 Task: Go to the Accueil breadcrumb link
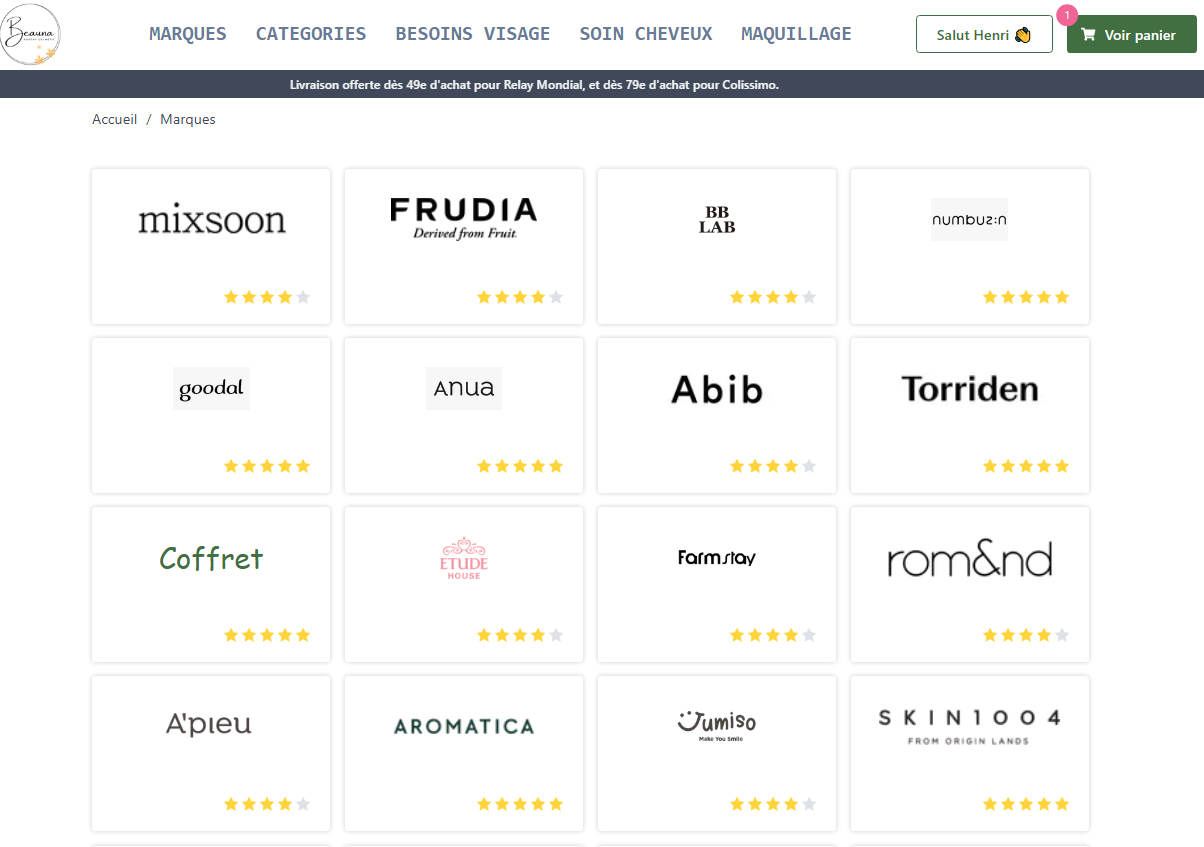click(x=115, y=119)
